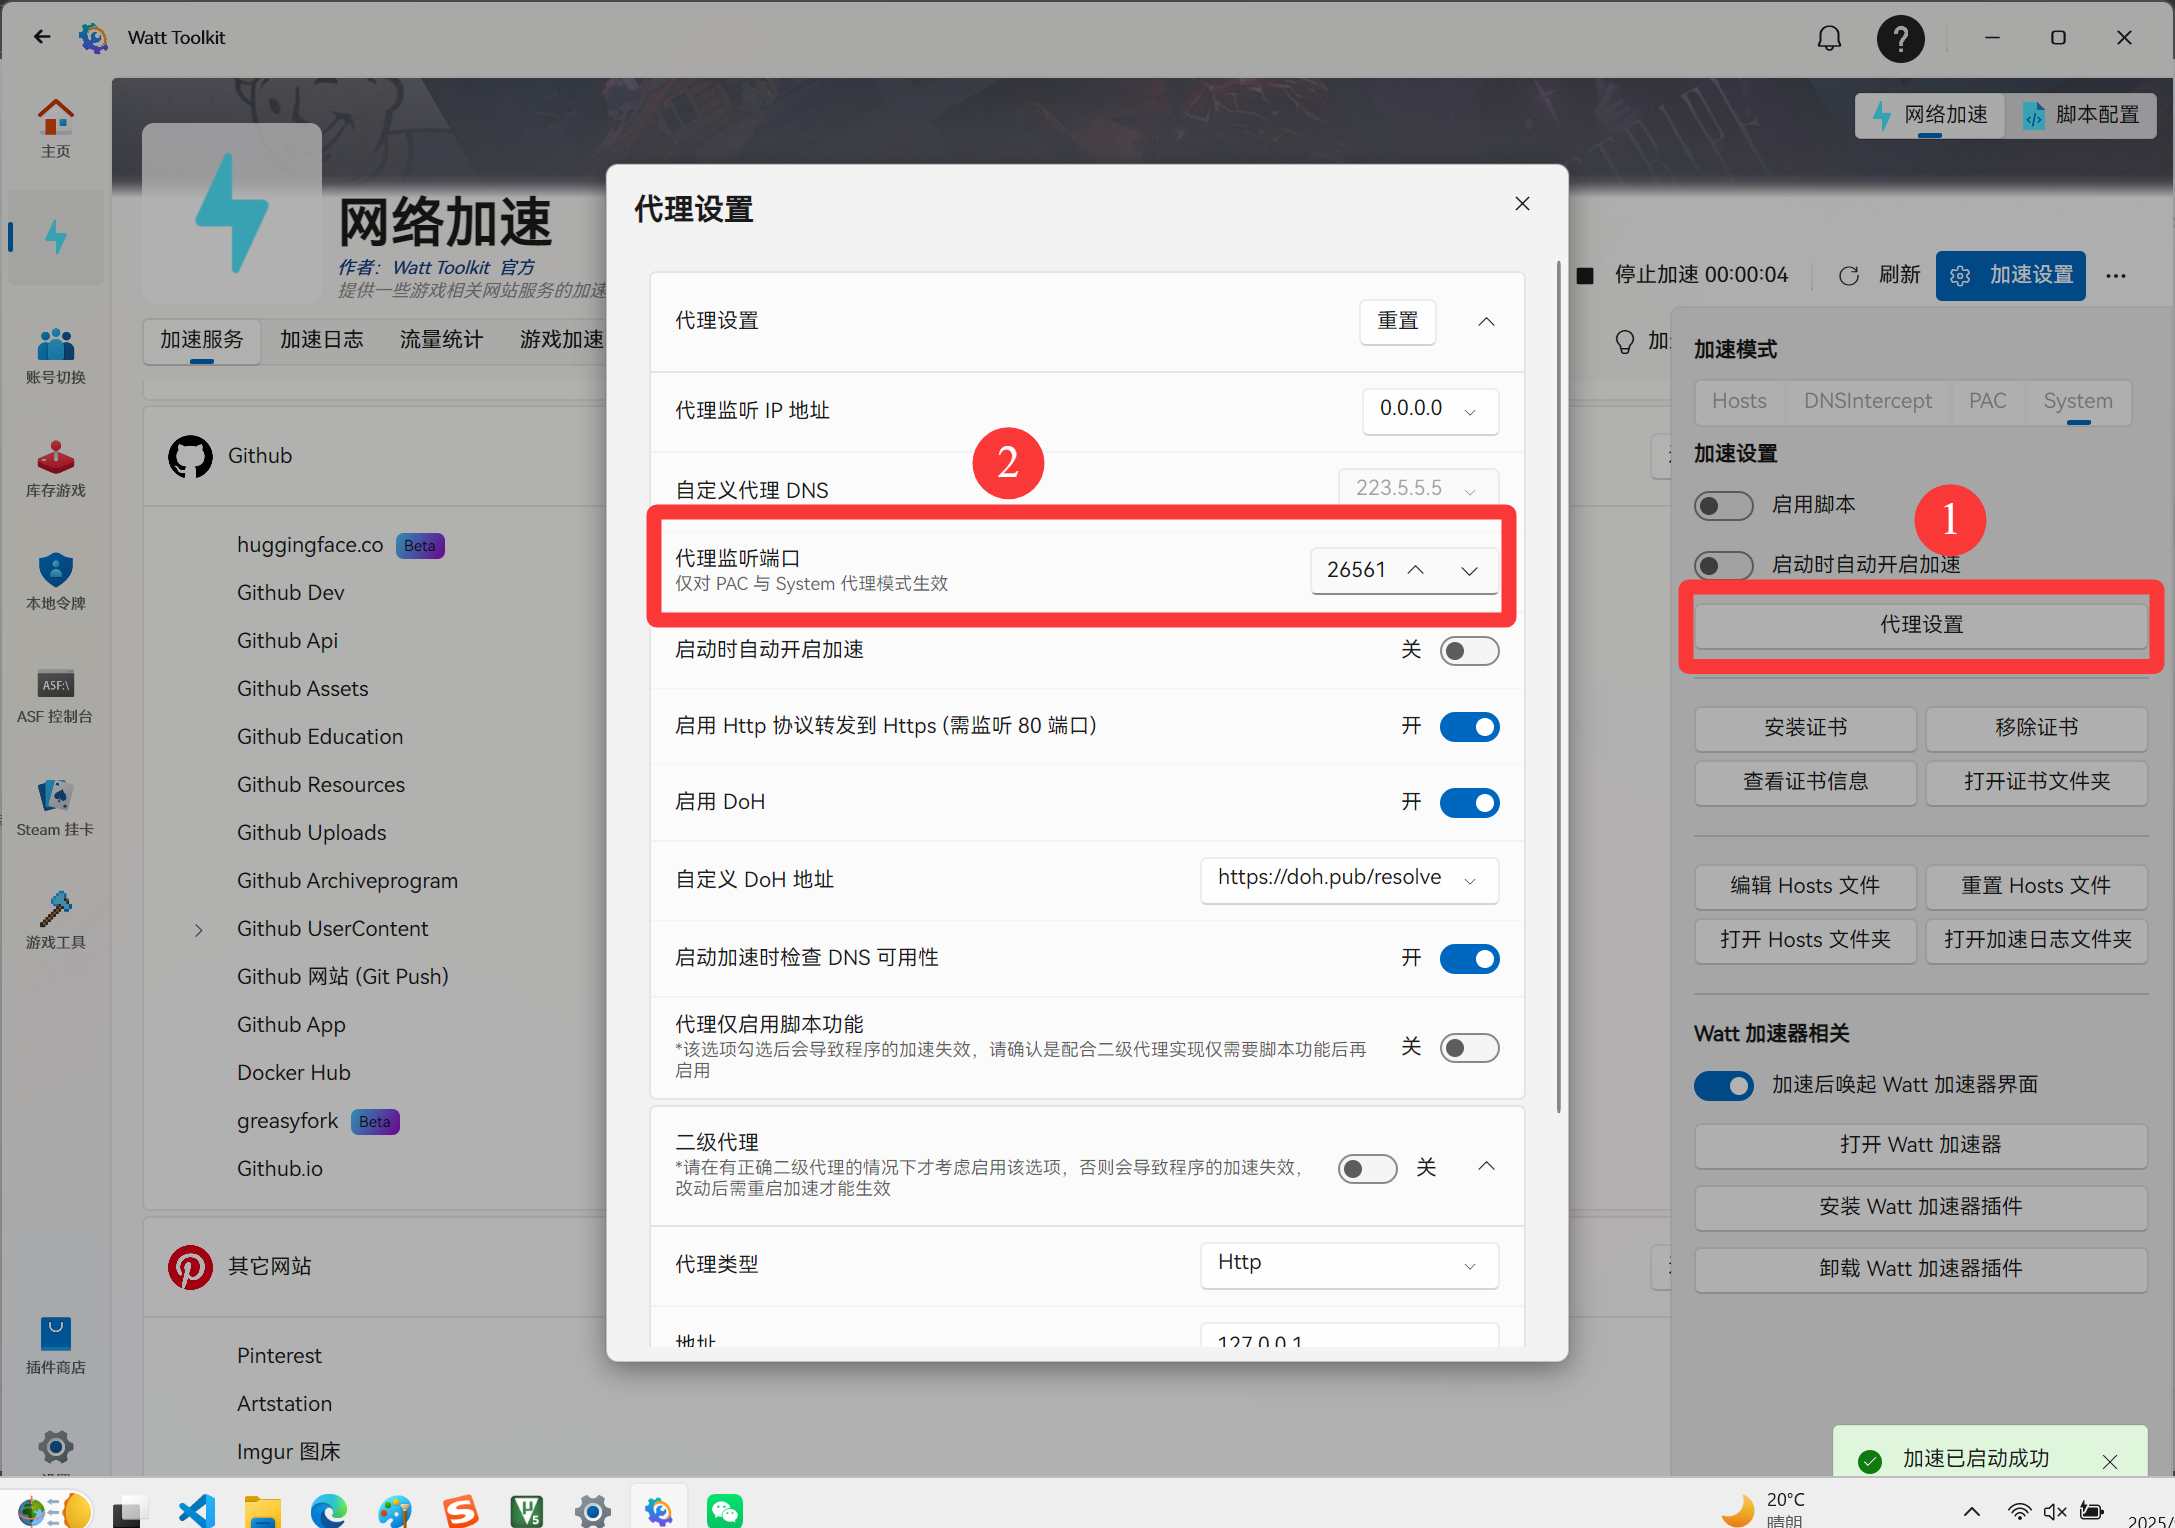Open 账号切换 account switch in sidebar

point(56,356)
